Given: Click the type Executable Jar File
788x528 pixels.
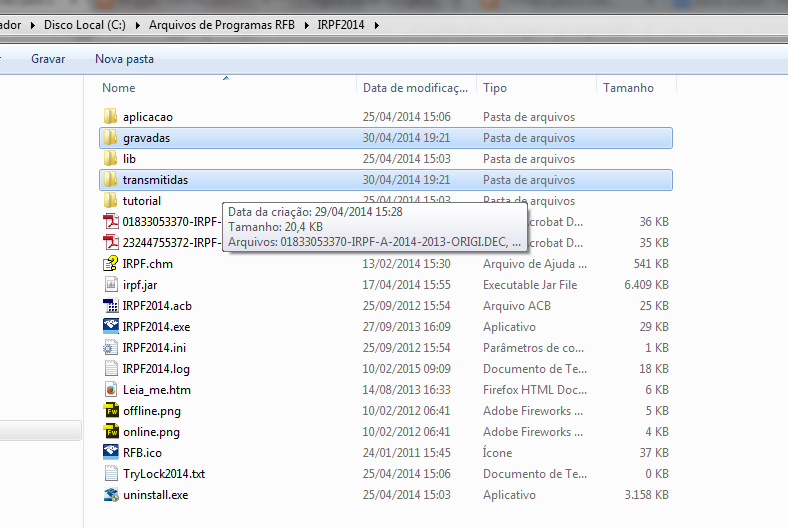Looking at the screenshot, I should 530,285.
